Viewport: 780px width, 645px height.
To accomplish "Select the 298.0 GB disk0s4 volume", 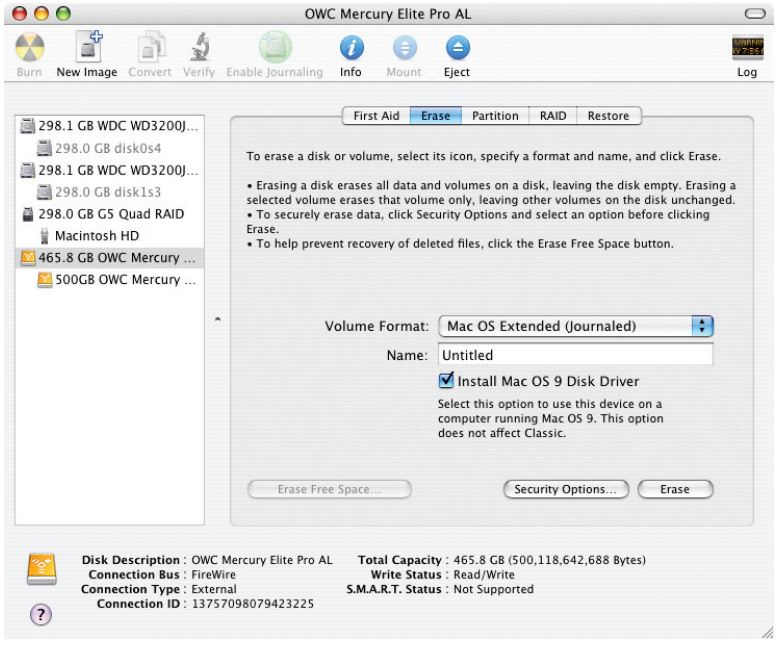I will 109,148.
